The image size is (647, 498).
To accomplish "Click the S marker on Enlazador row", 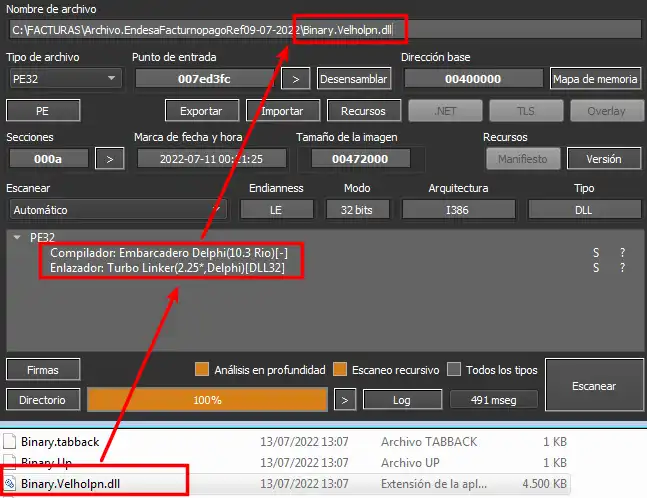I will (x=596, y=268).
